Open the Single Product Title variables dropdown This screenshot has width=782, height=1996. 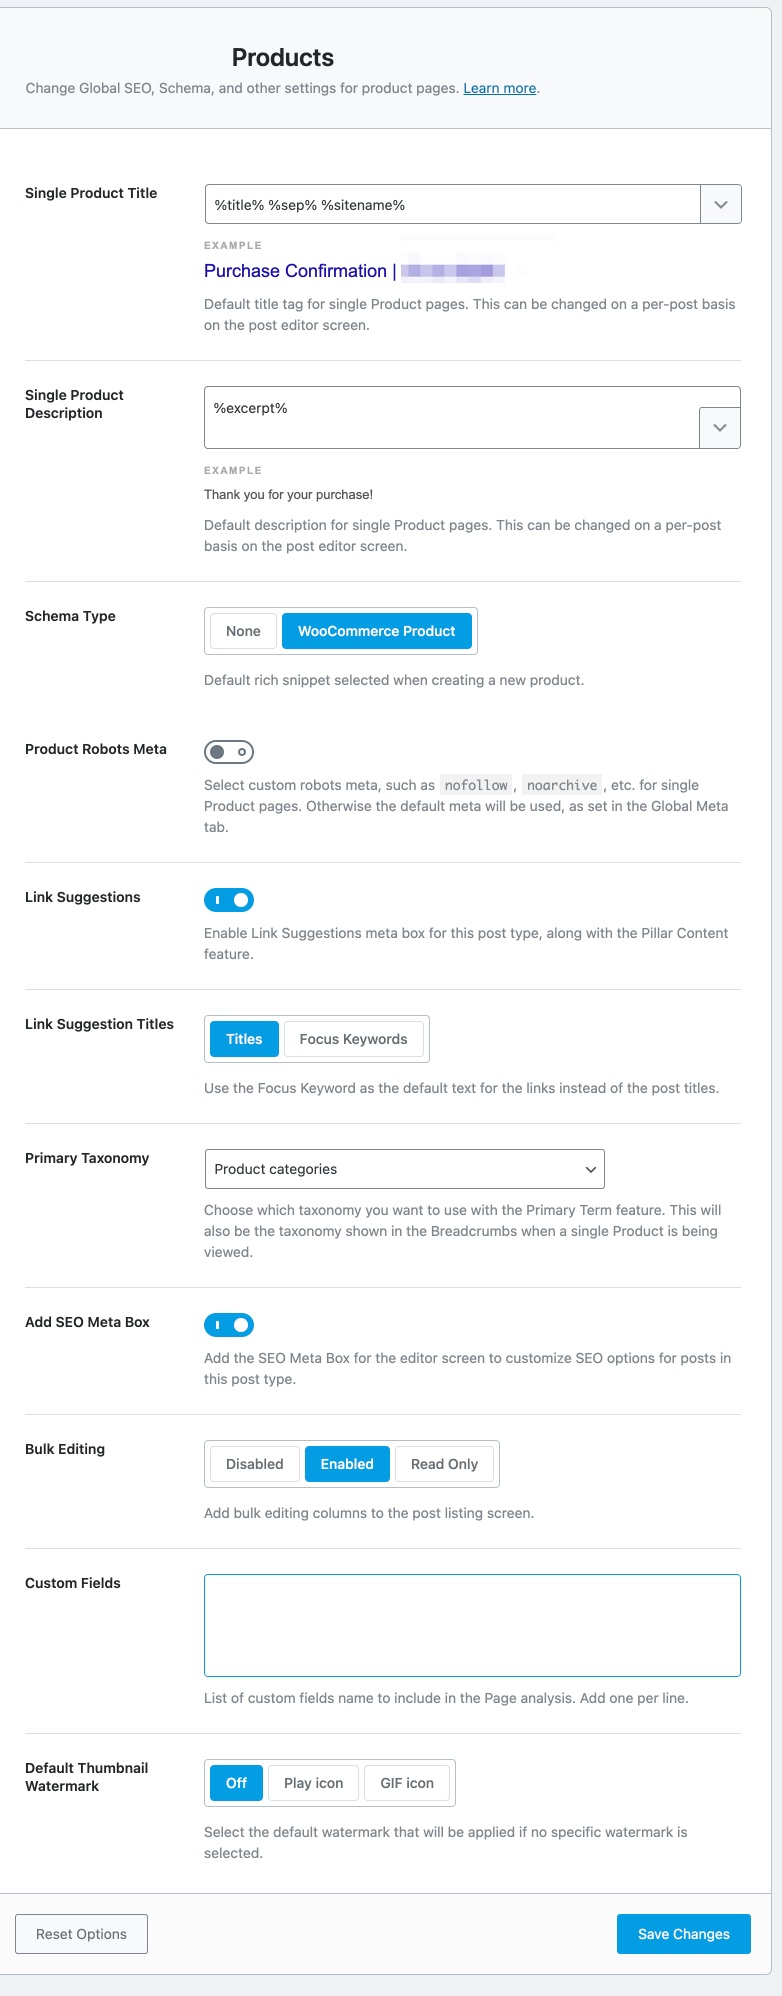pyautogui.click(x=719, y=203)
